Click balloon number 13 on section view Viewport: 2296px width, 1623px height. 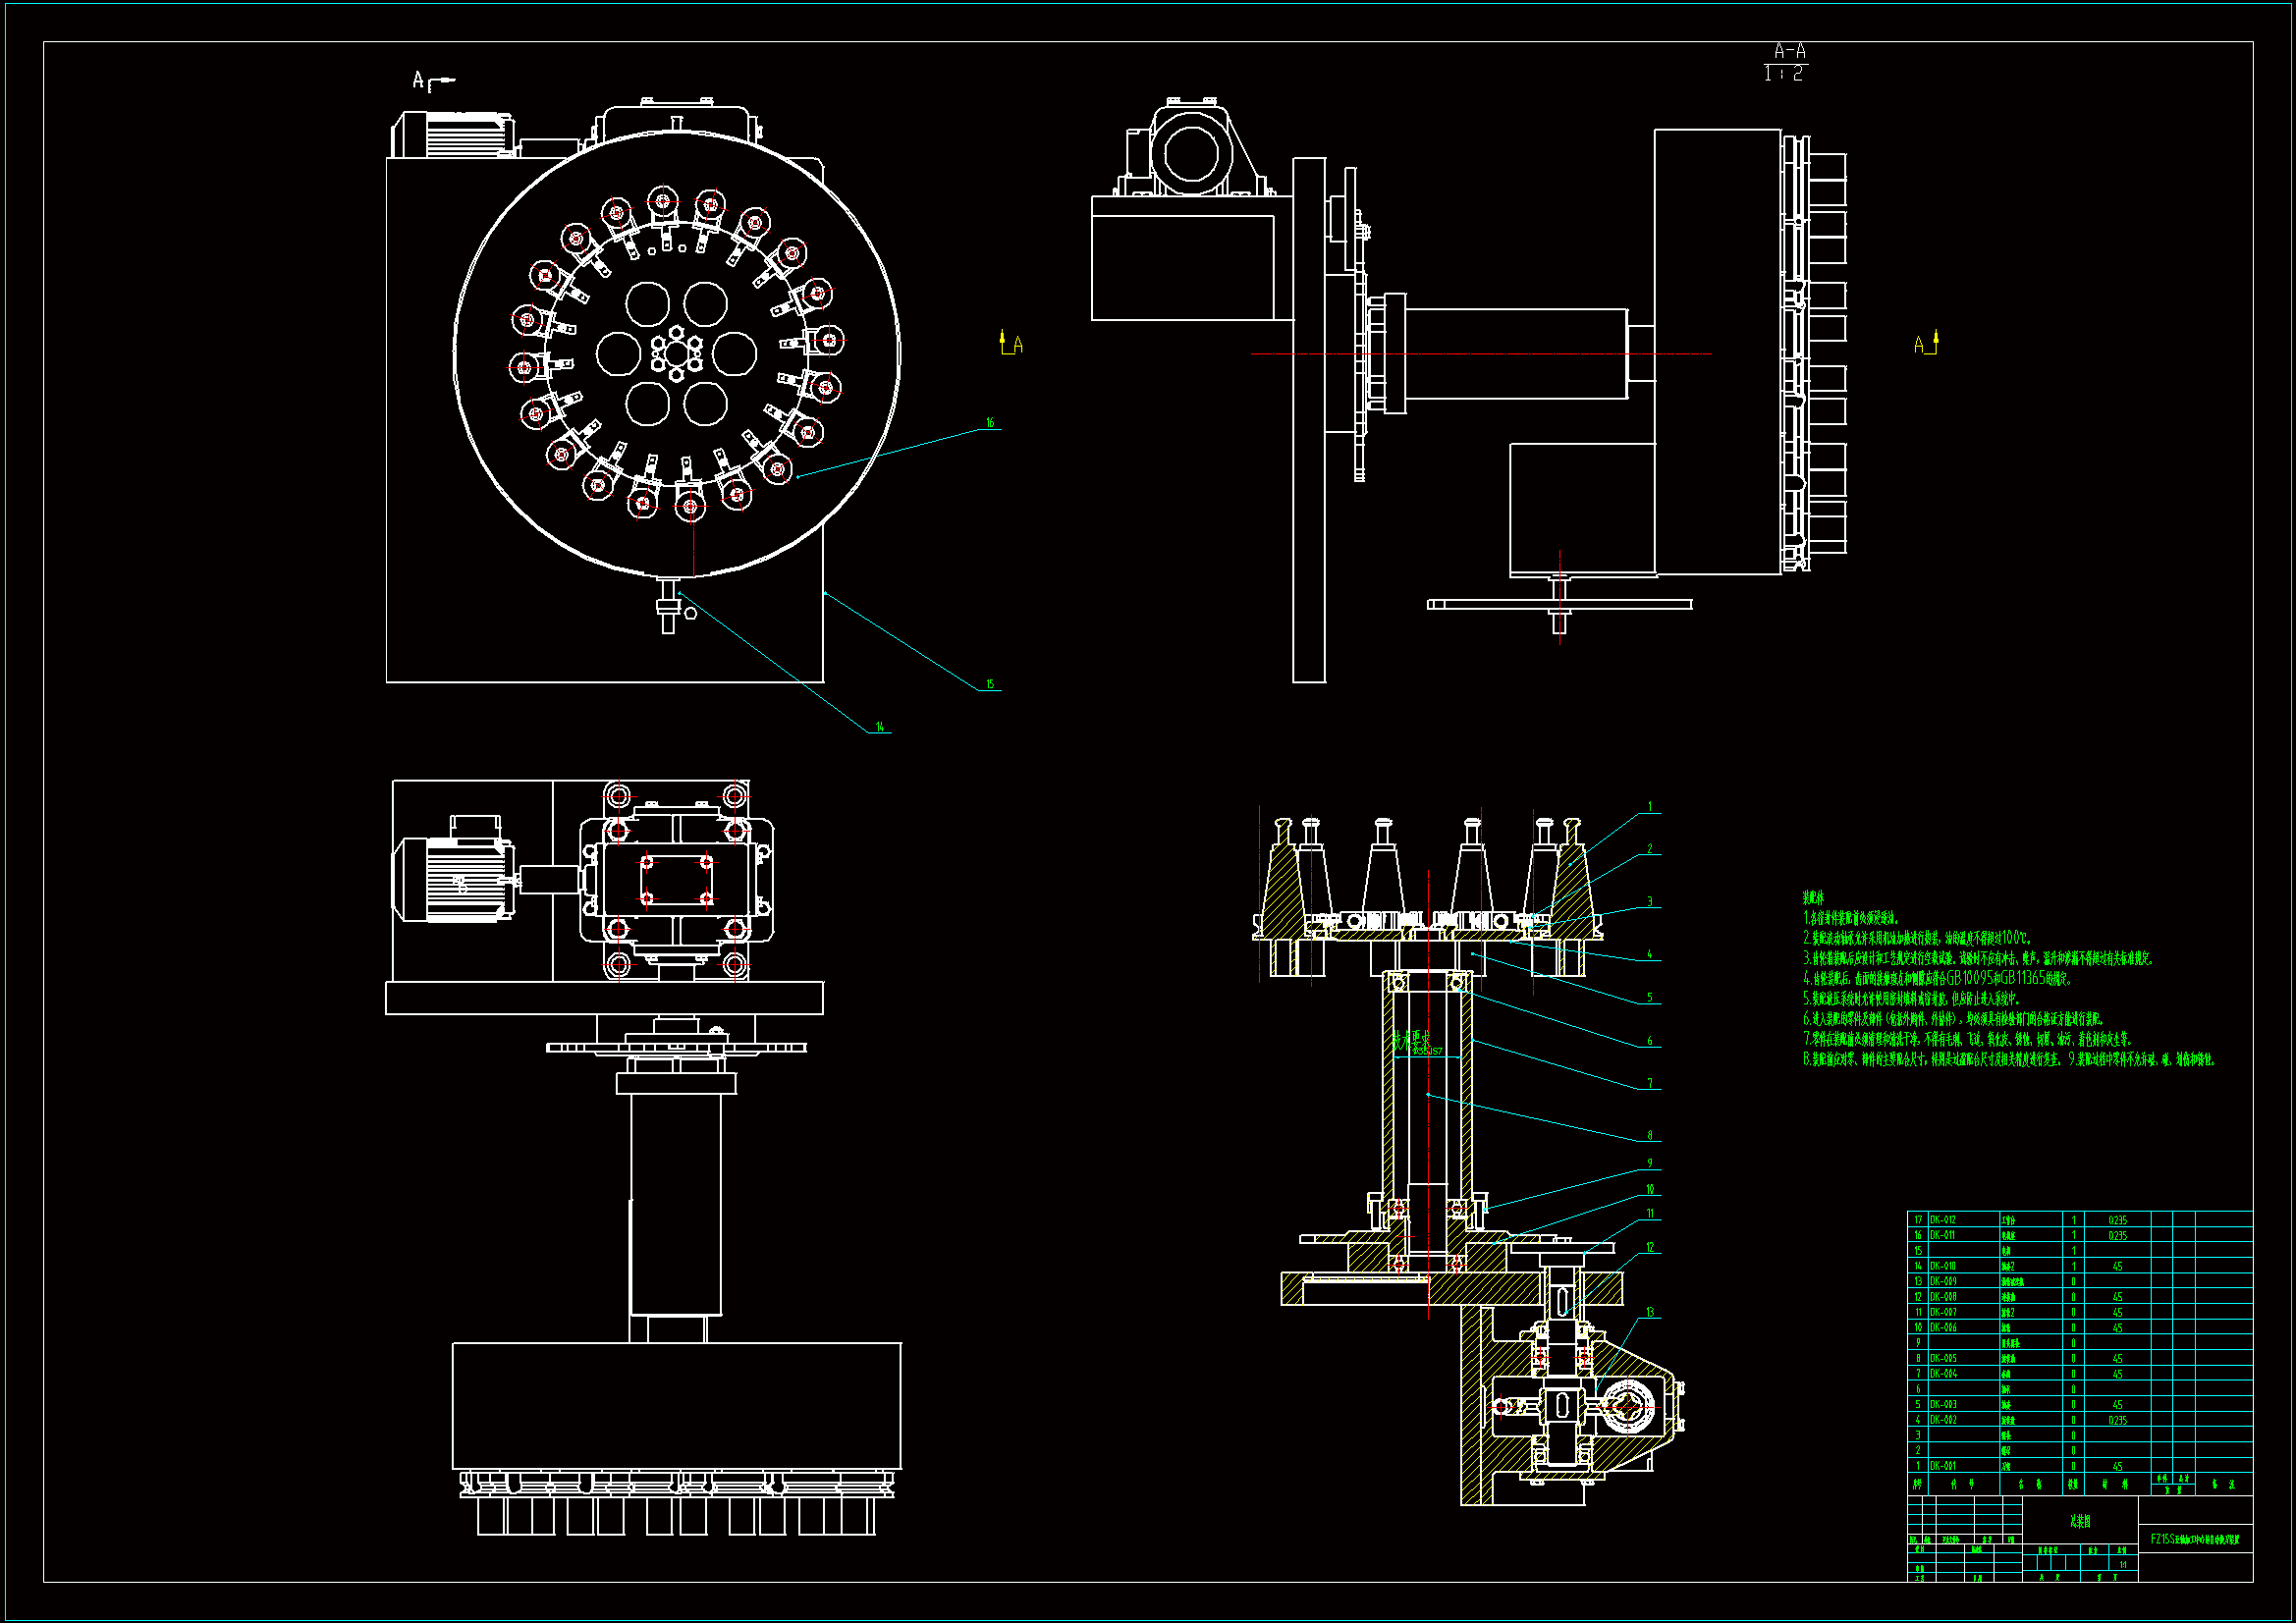pos(1650,1312)
